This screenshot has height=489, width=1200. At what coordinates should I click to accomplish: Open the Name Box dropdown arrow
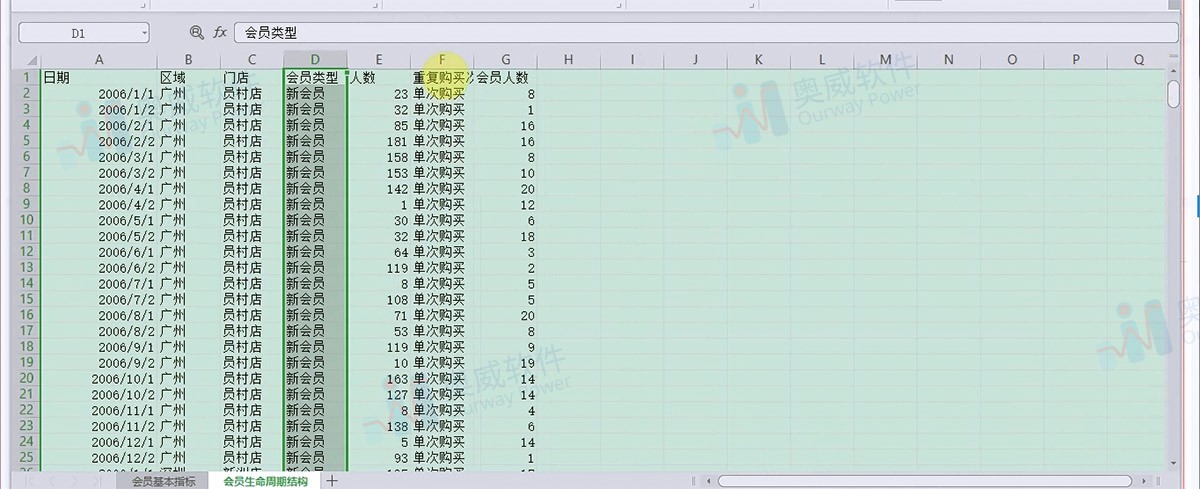pos(144,33)
